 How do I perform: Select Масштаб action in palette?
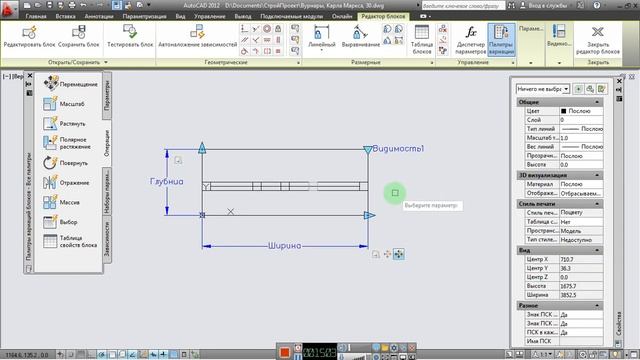(63, 104)
